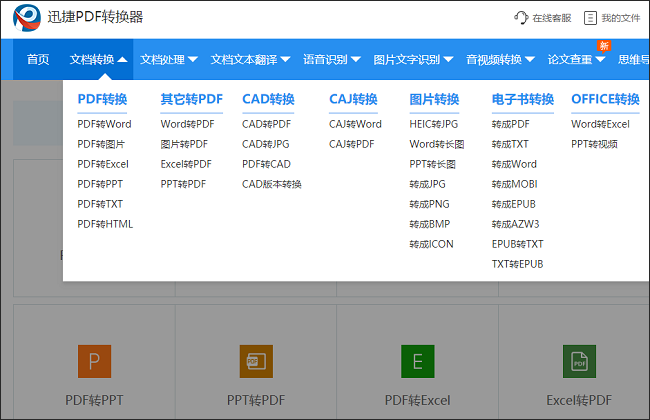Click the CAJ转Word link
The image size is (650, 420).
point(355,124)
